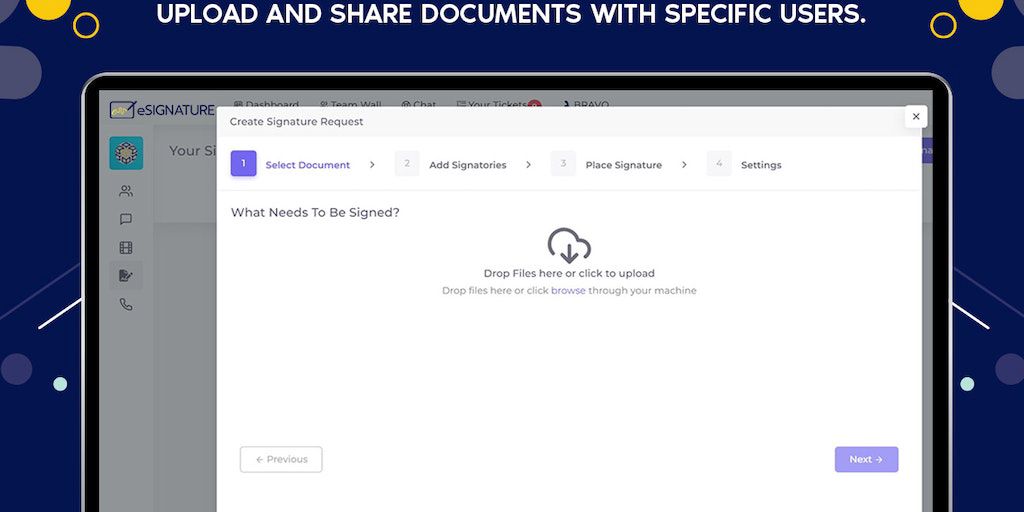This screenshot has width=1024, height=512.
Task: Click the red Your Tickets notification badge
Action: point(534,104)
